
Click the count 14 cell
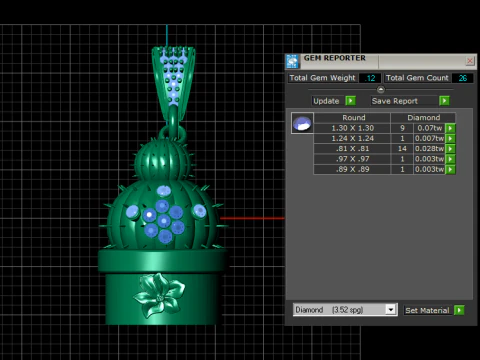pyautogui.click(x=402, y=149)
